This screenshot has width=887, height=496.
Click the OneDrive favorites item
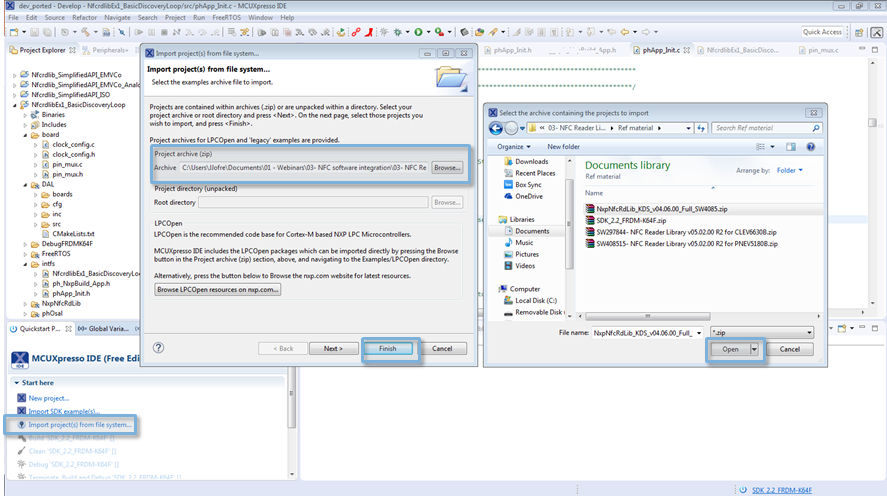tap(523, 196)
